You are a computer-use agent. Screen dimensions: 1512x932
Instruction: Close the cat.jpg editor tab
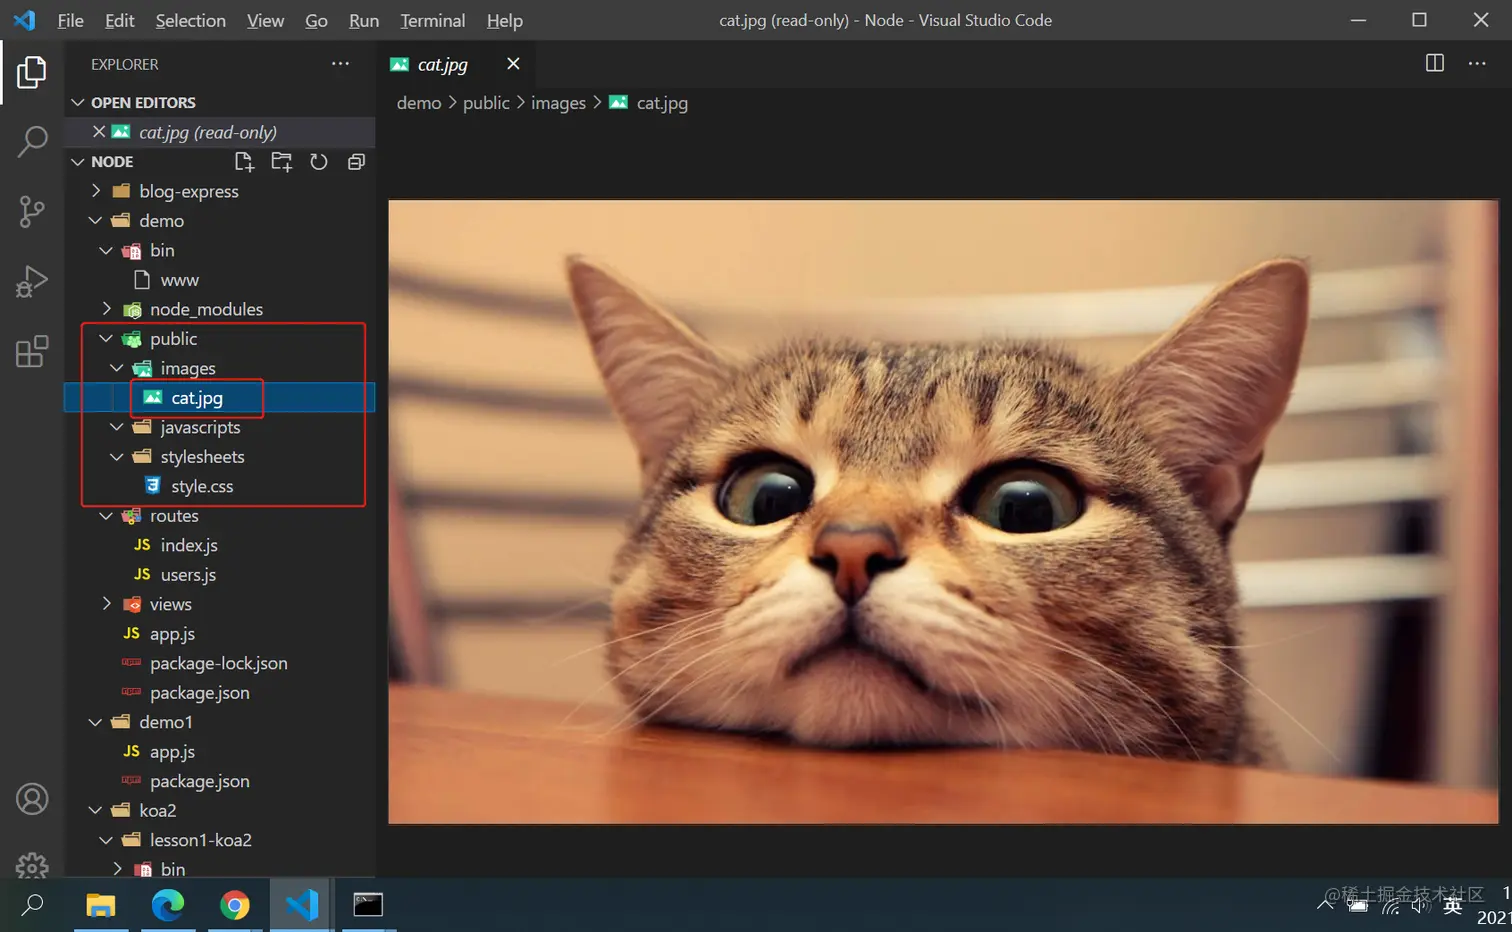coord(513,64)
